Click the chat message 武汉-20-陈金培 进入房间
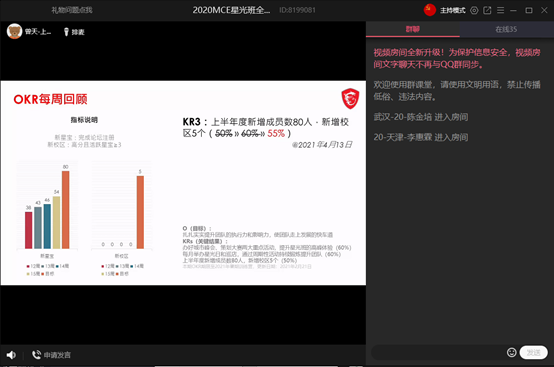This screenshot has height=367, width=554. (x=421, y=117)
